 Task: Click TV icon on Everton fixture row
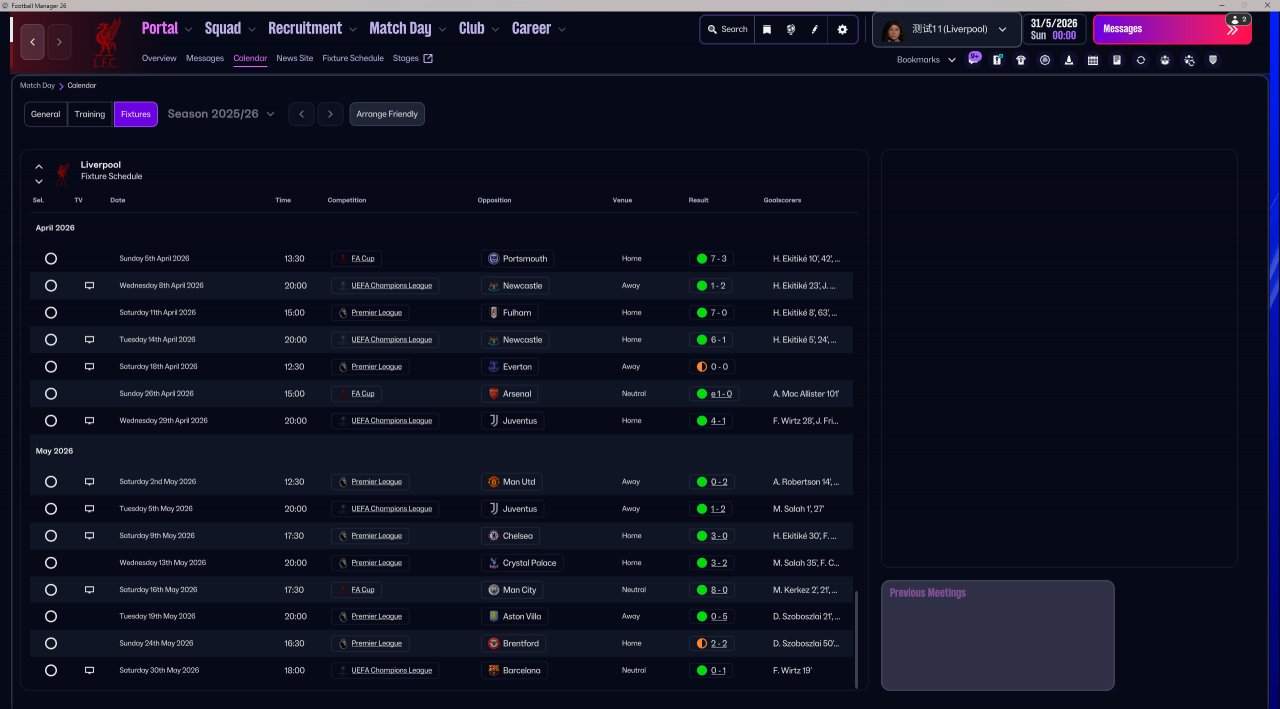(x=89, y=367)
